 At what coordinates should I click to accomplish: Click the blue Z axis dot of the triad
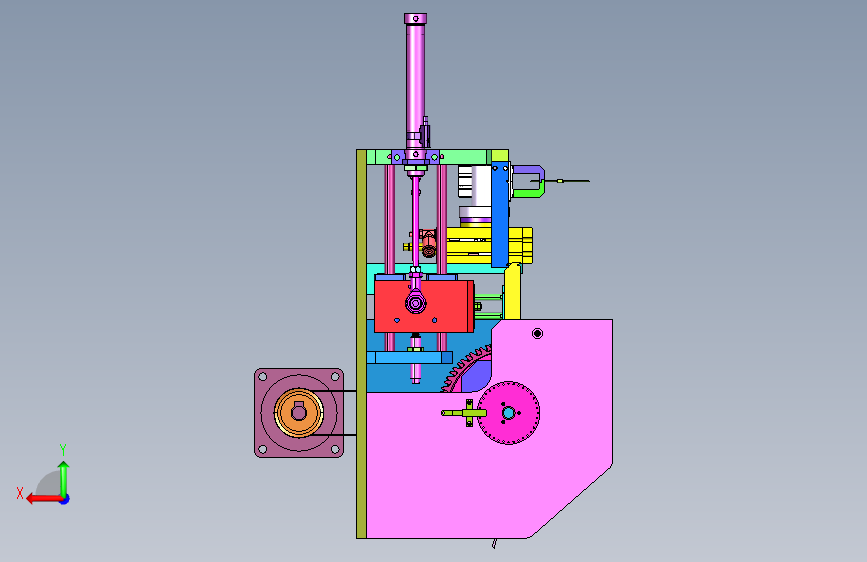point(65,499)
